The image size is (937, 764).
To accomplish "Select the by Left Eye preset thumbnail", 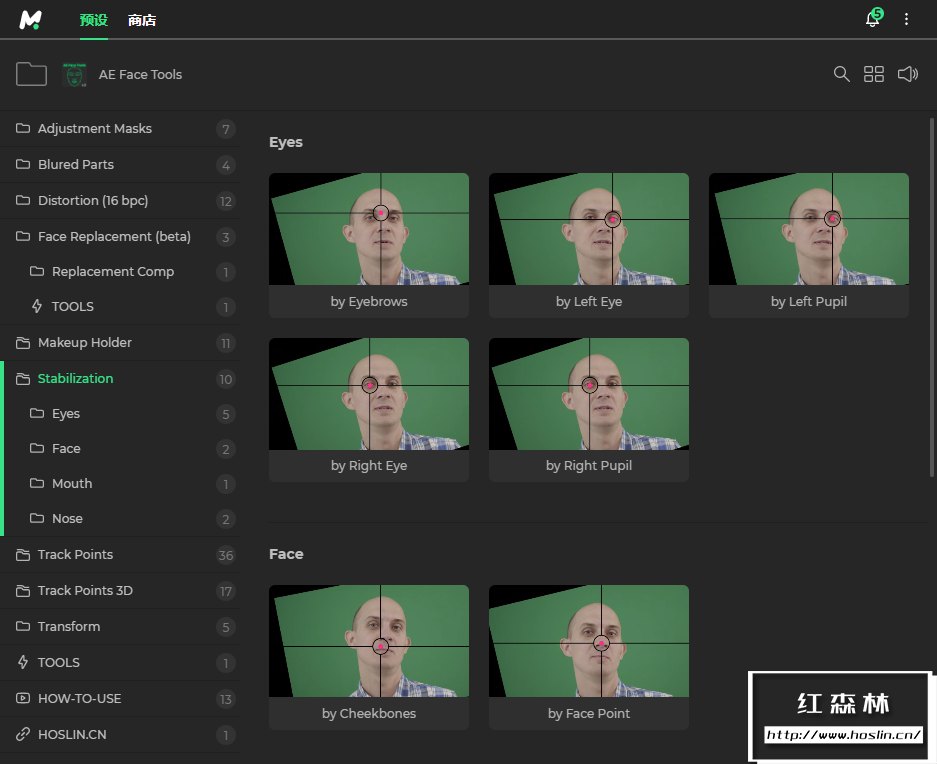I will 589,229.
